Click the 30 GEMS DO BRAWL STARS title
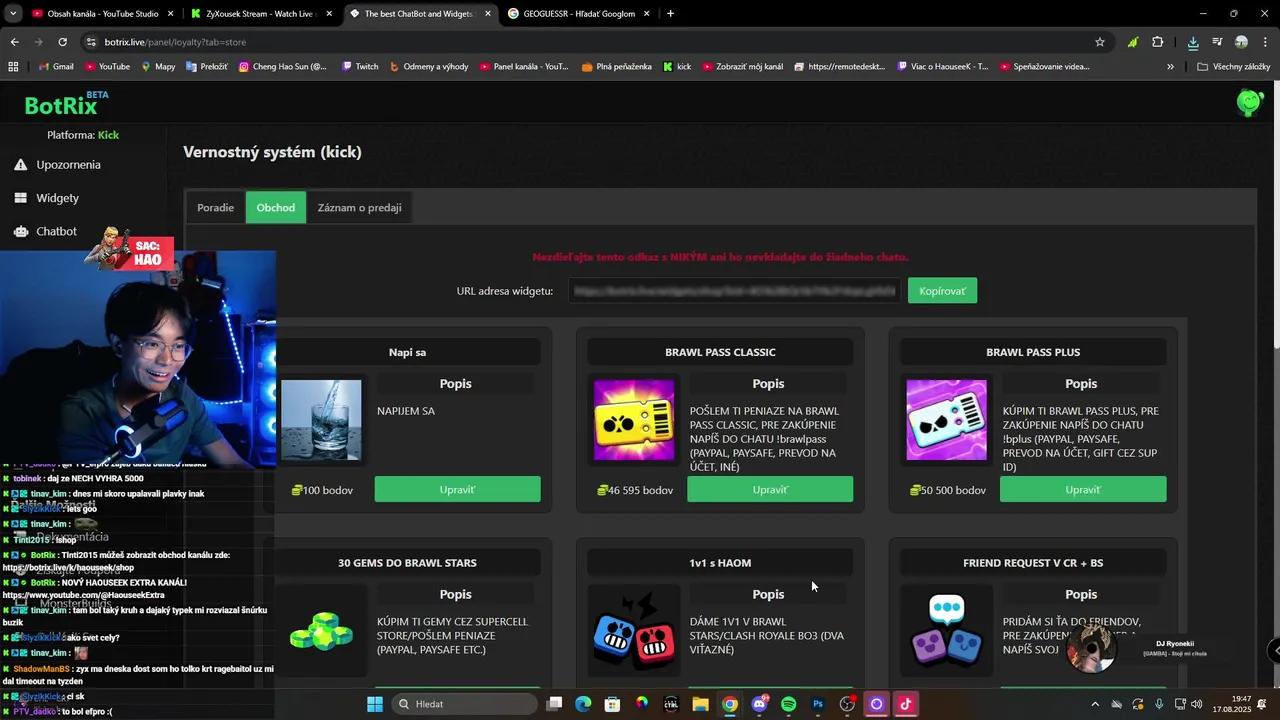 coord(407,563)
